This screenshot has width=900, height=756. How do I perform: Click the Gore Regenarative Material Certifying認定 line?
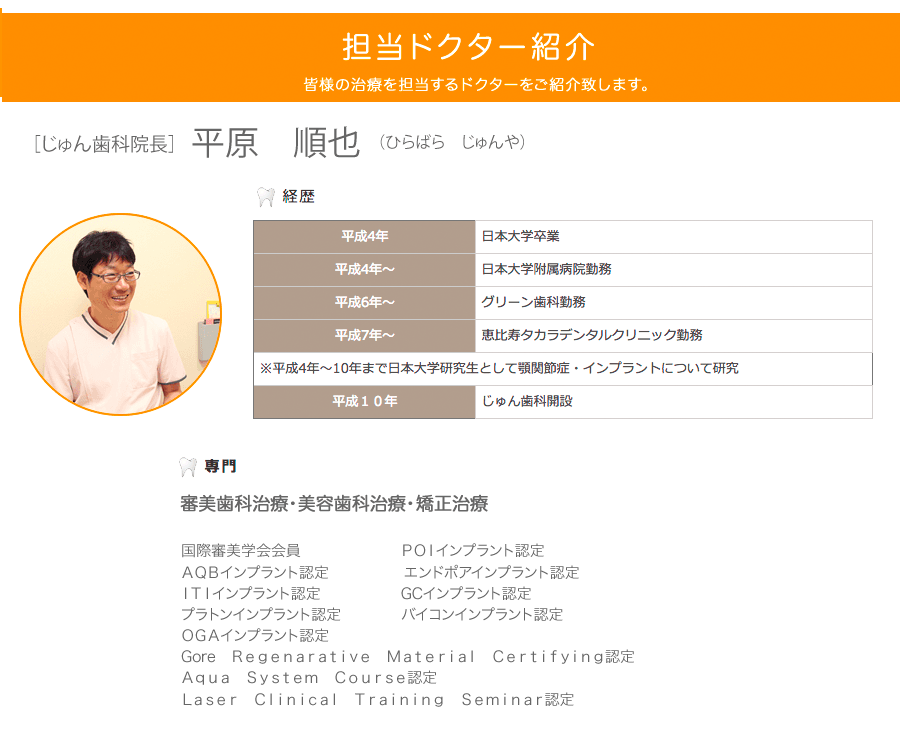[408, 657]
